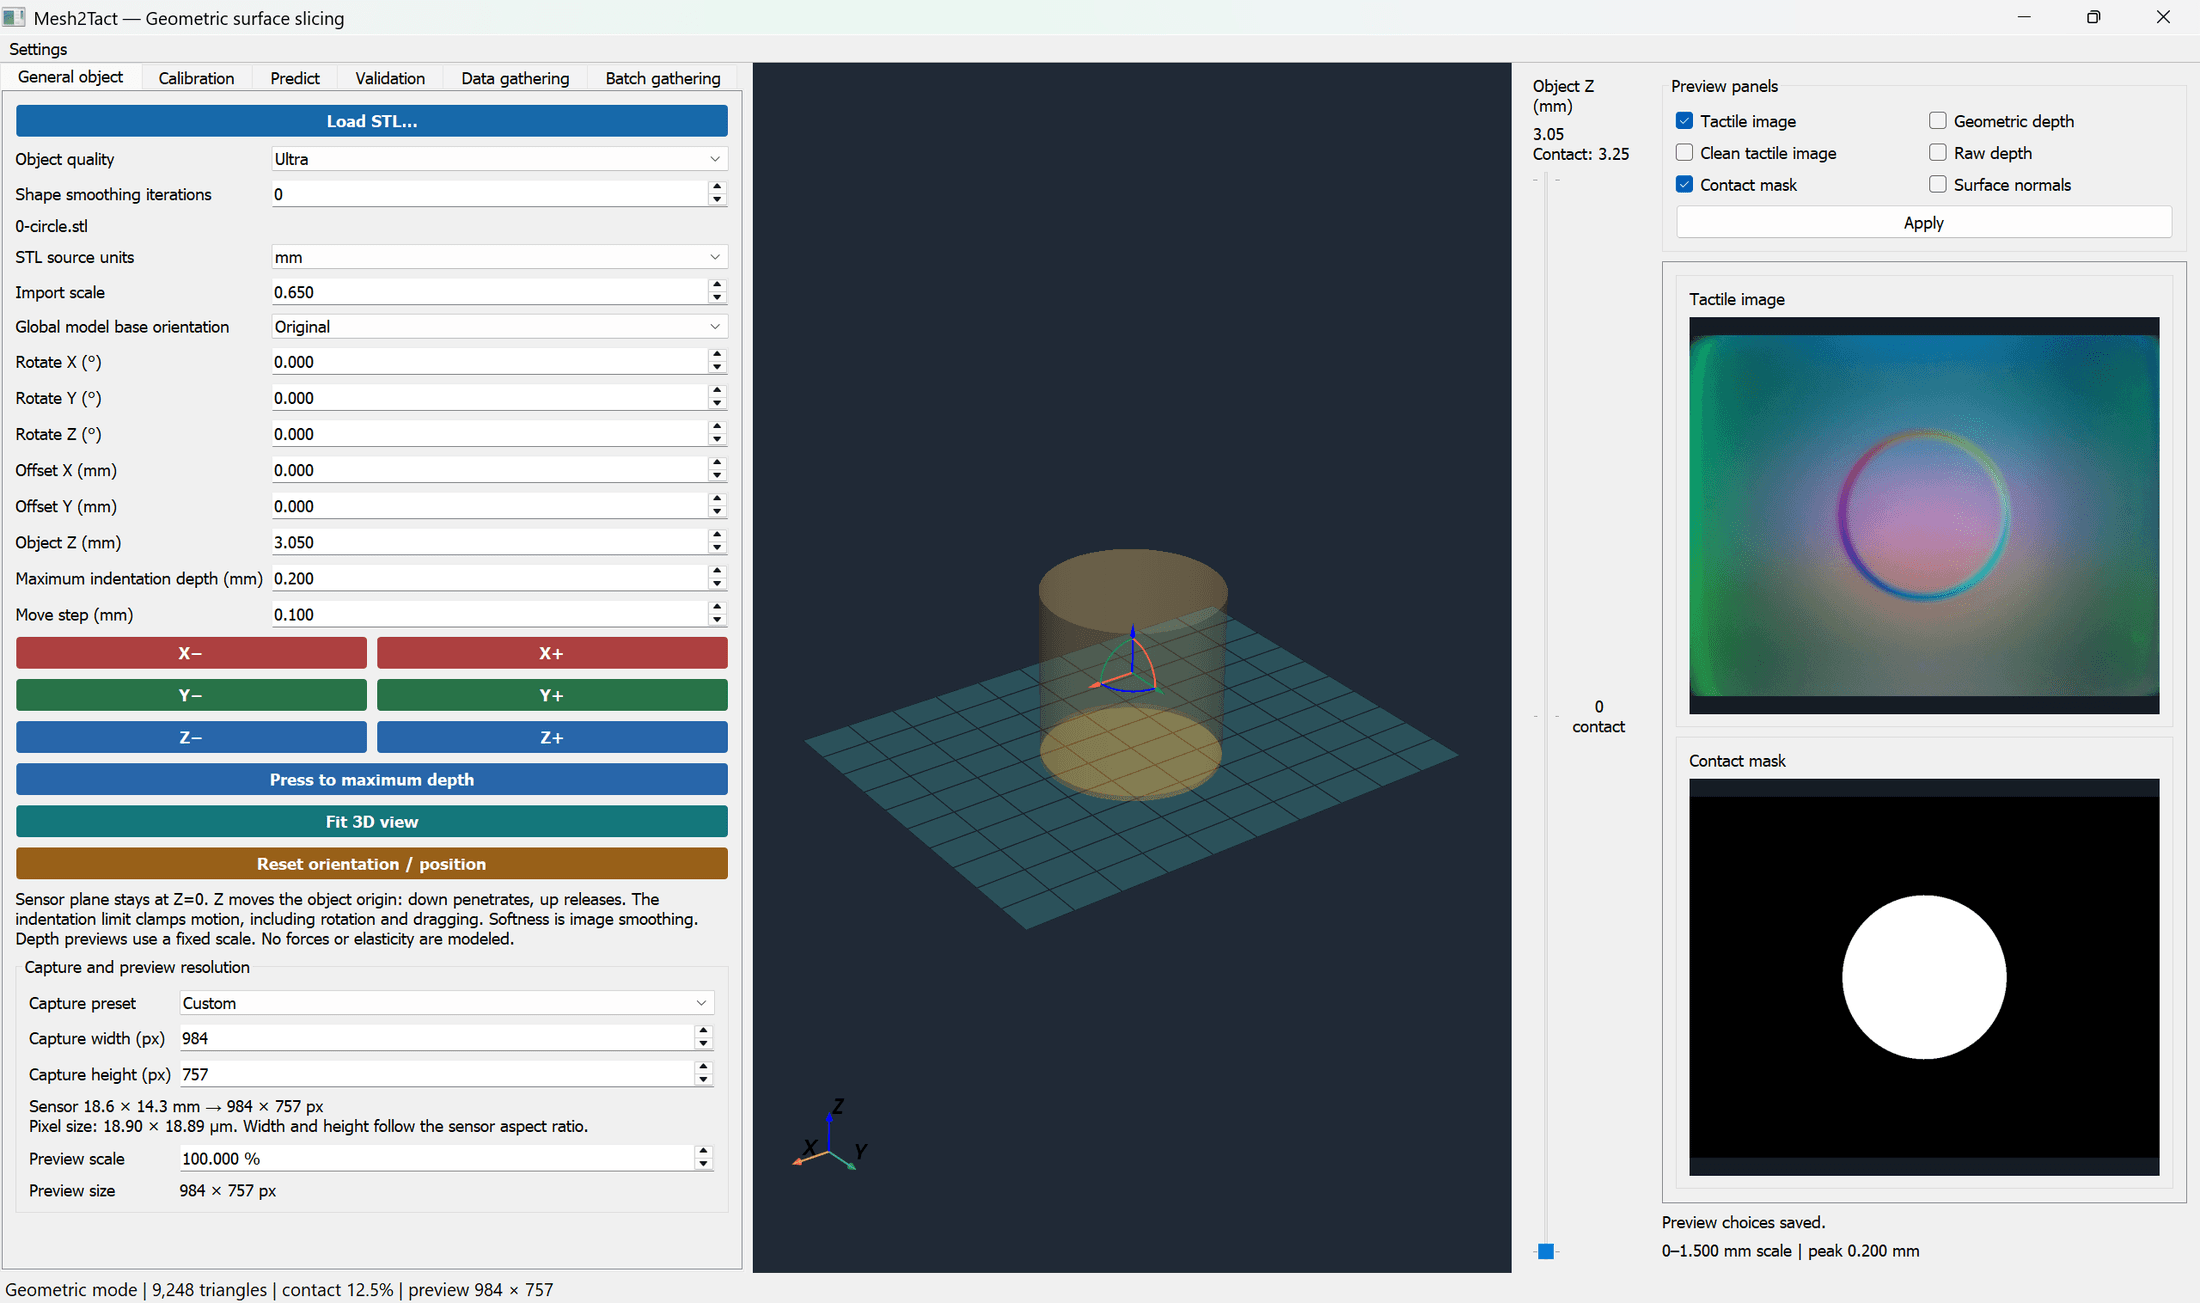Viewport: 2200px width, 1303px height.
Task: Lower object with the Z− button
Action: [x=191, y=737]
